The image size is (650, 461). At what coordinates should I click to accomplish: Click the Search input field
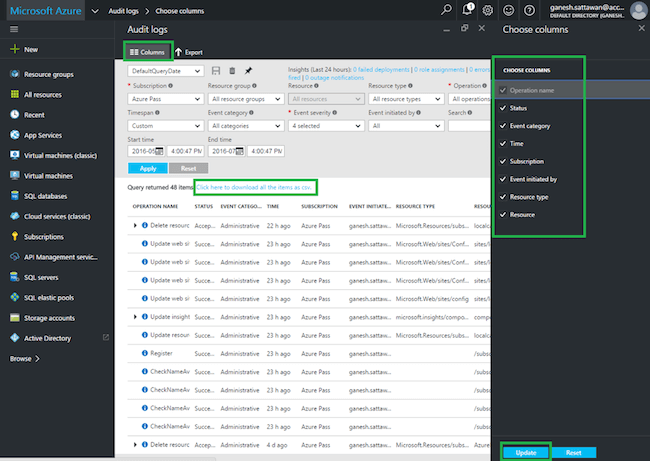pyautogui.click(x=470, y=127)
